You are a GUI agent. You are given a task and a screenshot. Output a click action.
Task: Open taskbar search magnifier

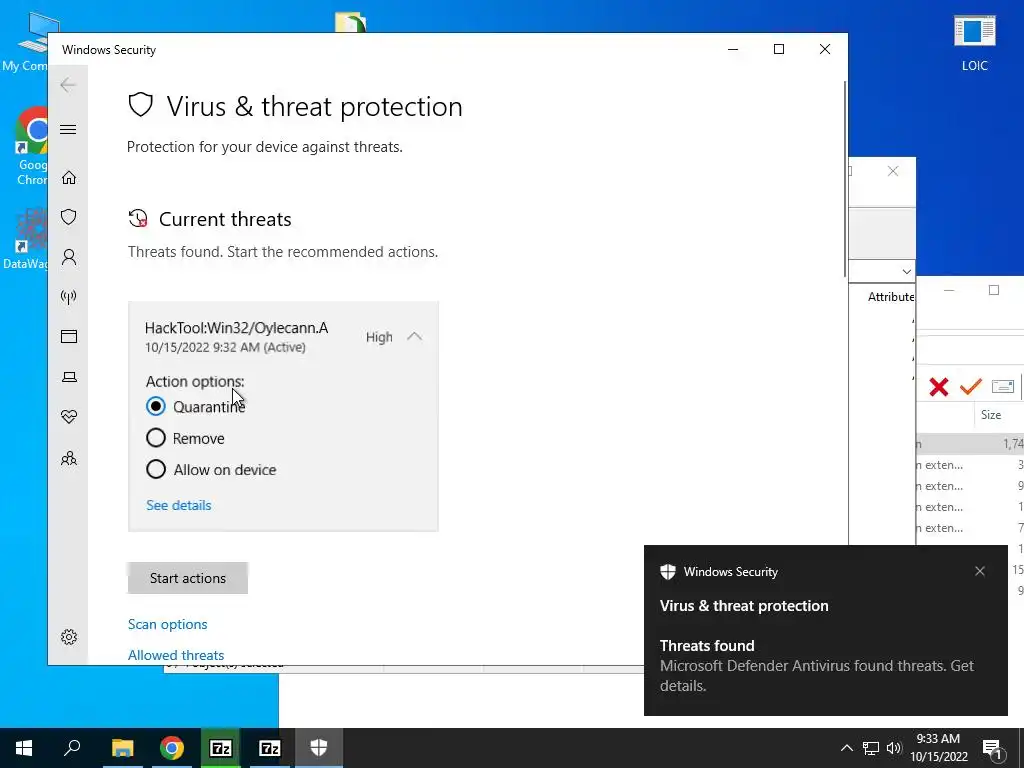click(72, 748)
